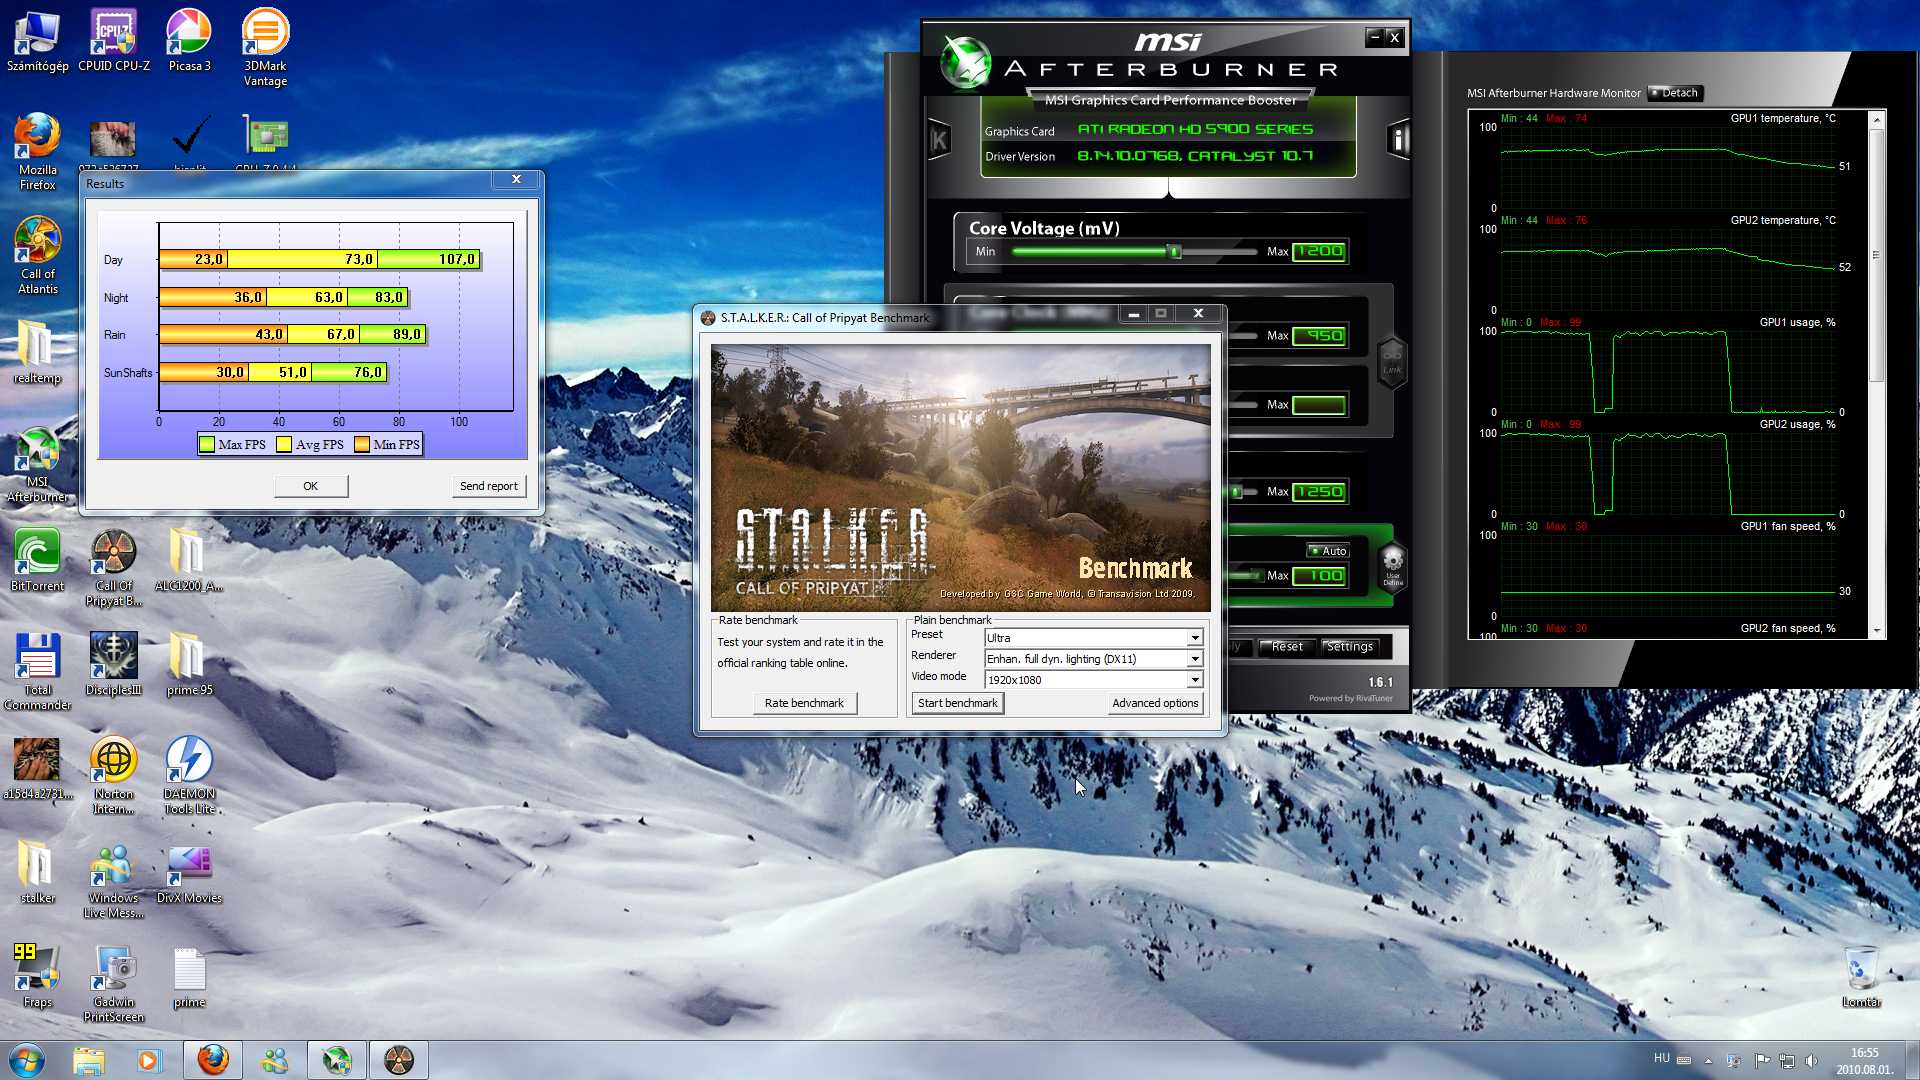Detach the Afterburner Hardware Monitor
The image size is (1920, 1080).
[x=1675, y=93]
